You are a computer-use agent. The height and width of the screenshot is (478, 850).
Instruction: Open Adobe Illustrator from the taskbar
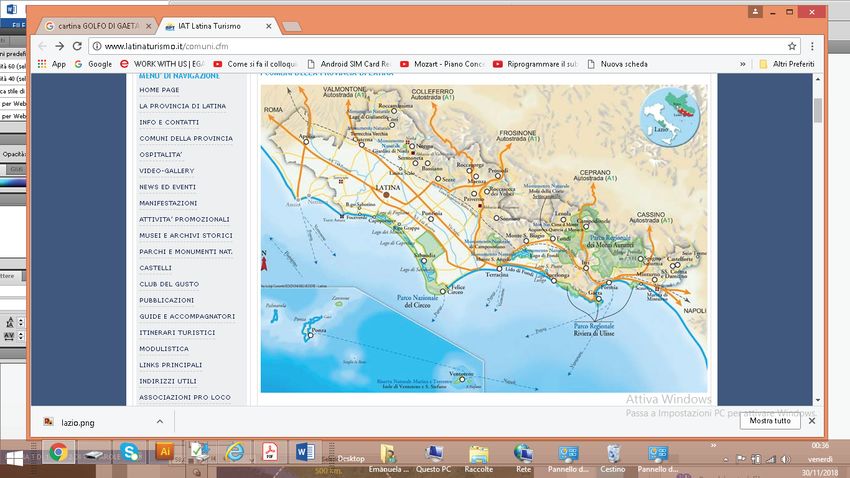click(165, 451)
